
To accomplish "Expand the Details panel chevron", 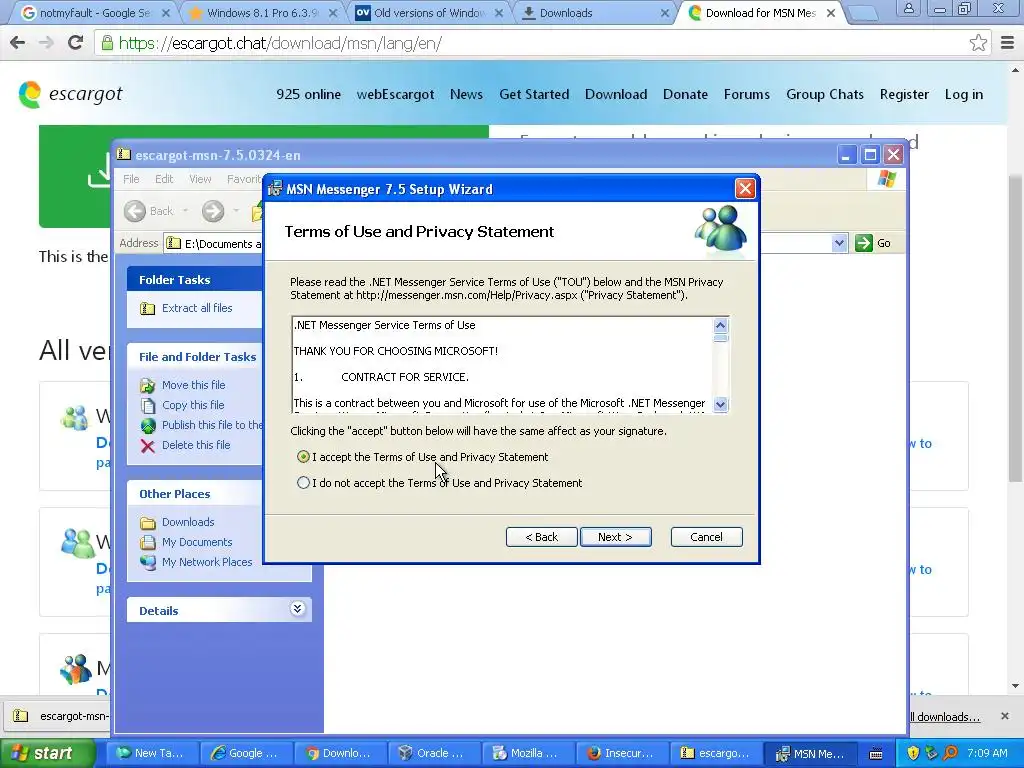I will (296, 609).
